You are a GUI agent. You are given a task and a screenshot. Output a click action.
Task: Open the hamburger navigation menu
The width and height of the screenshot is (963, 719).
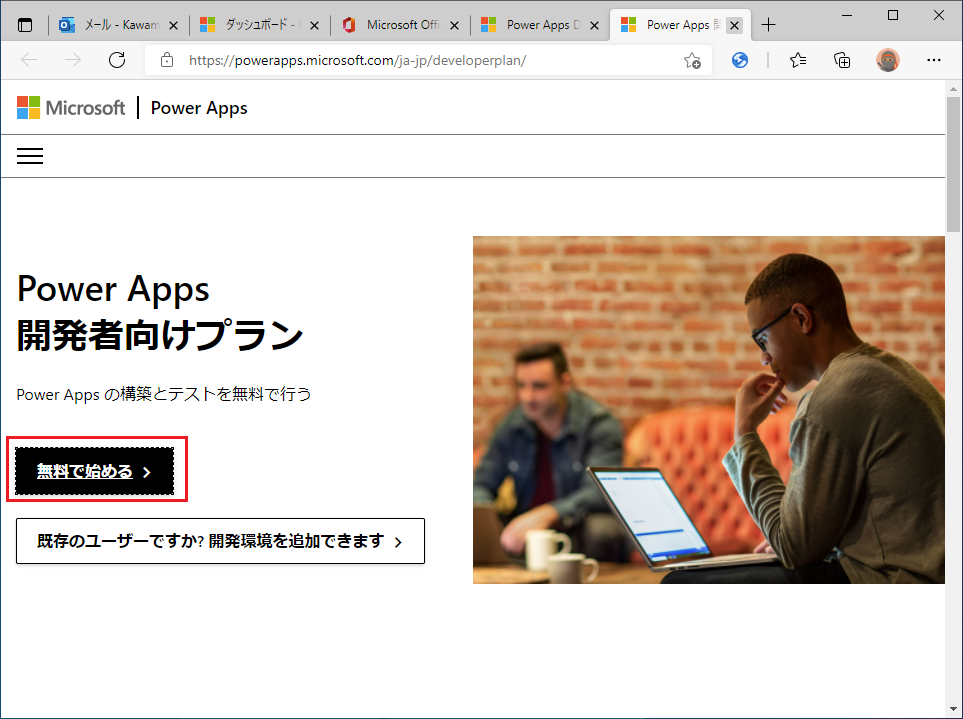click(30, 155)
